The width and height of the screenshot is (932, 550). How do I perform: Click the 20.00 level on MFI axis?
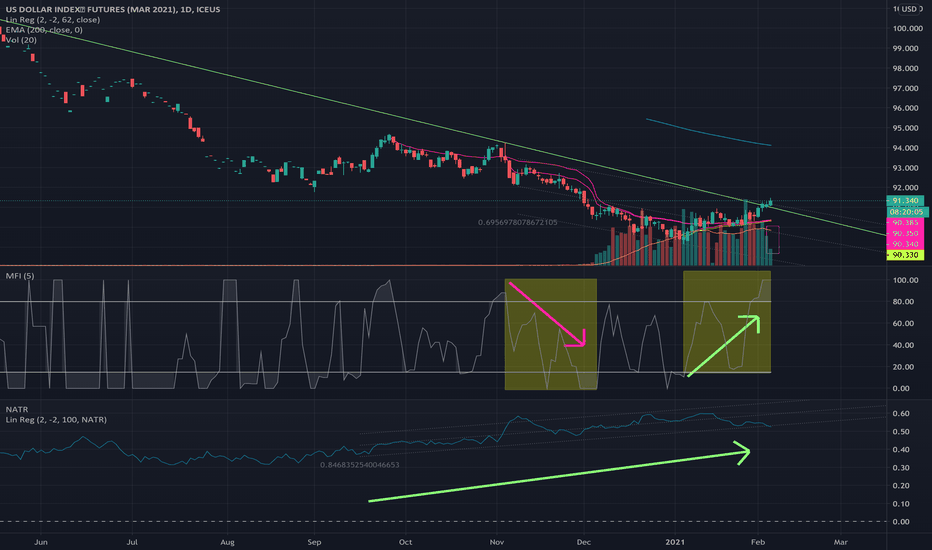click(x=903, y=367)
